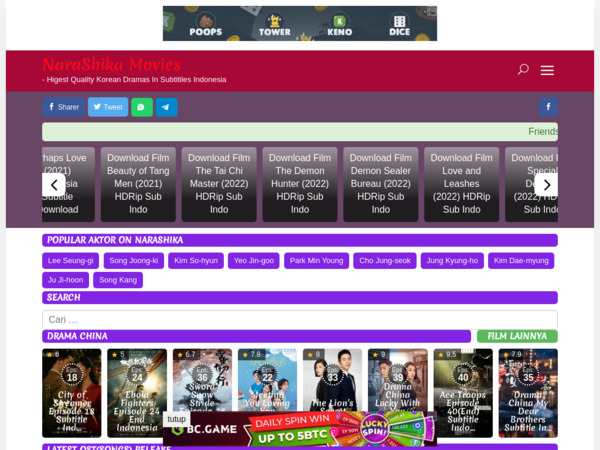Select actor tag Kim Dae-myung

(x=521, y=261)
